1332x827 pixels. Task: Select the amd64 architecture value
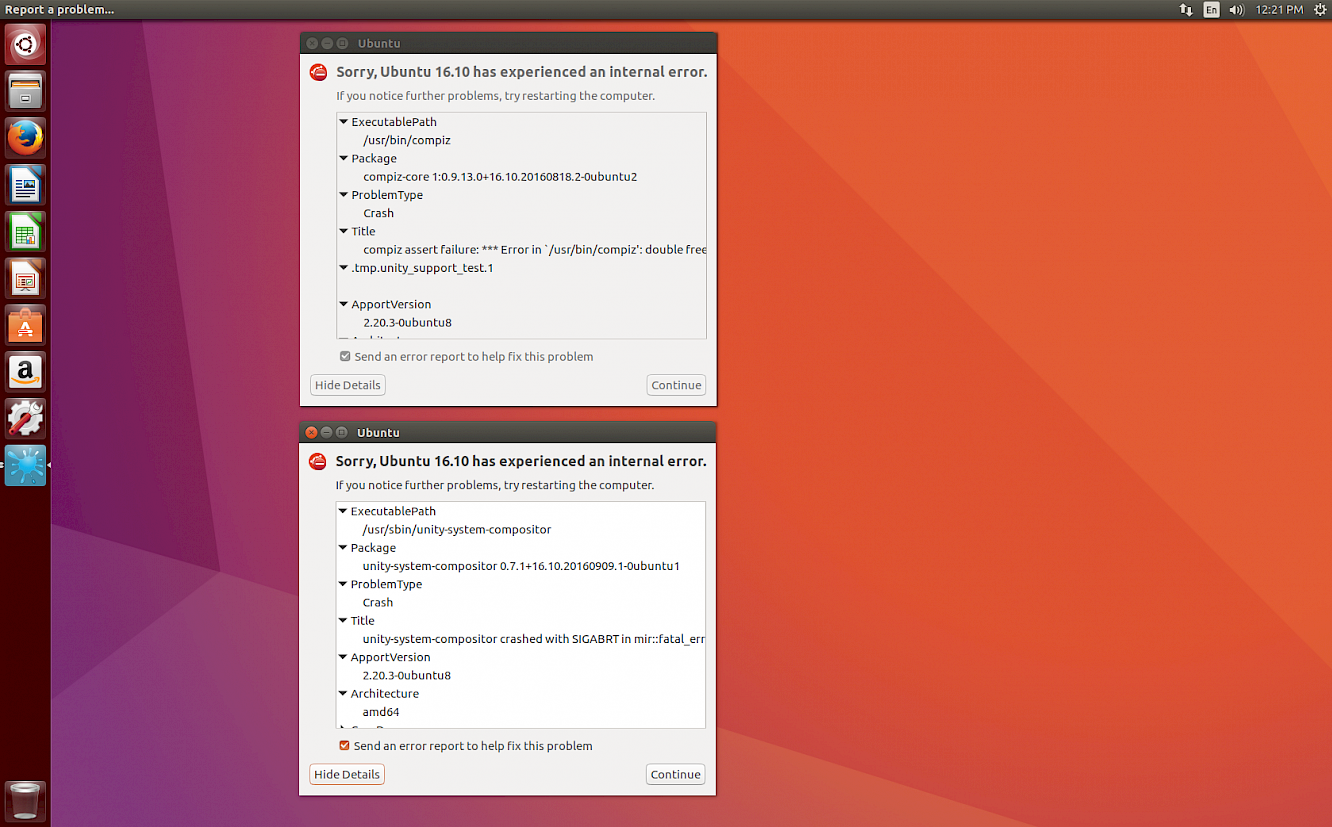pyautogui.click(x=381, y=712)
